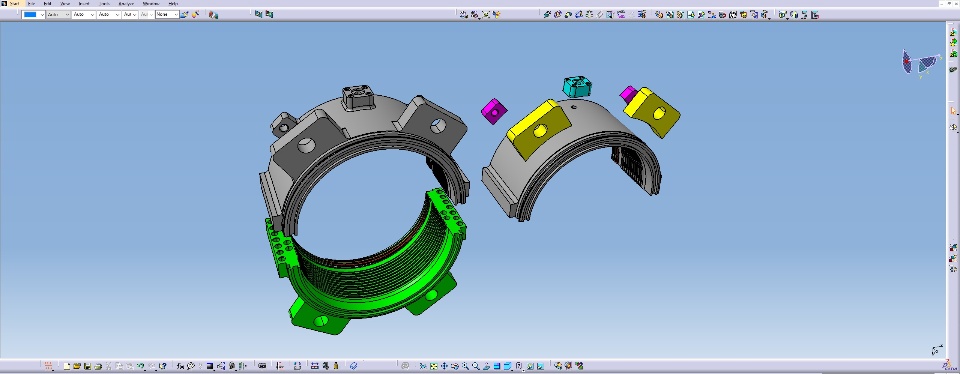Screen dimensions: 960x374
Task: Select the Pan view tool
Action: [x=444, y=366]
